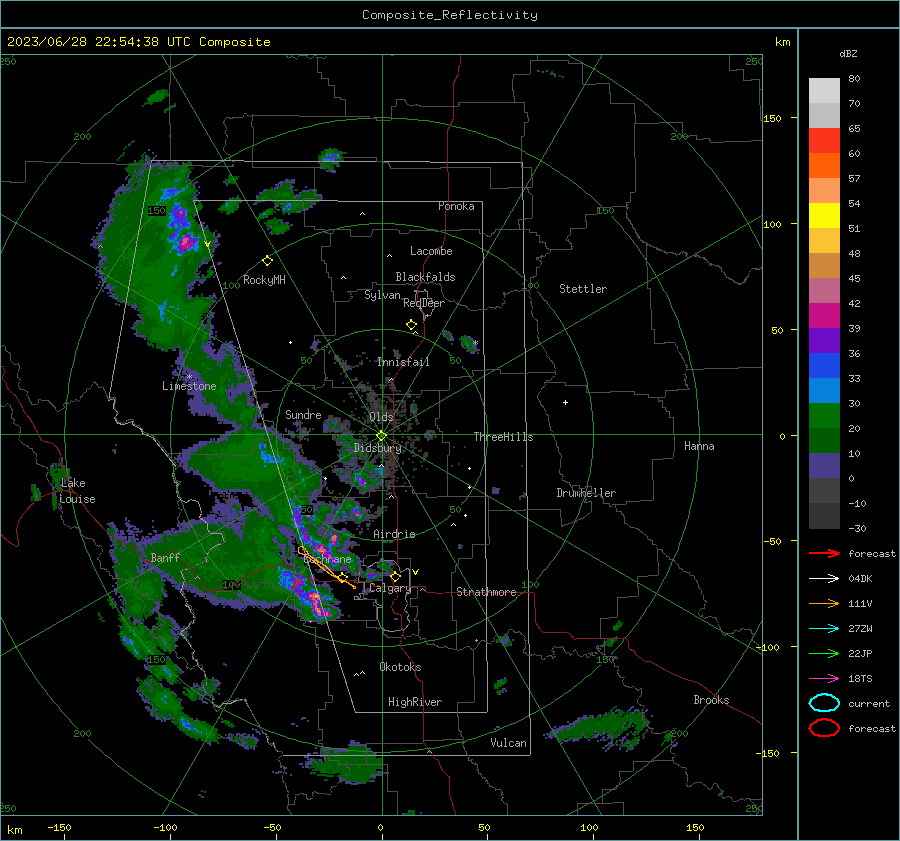The image size is (900, 841).
Task: Click the Strathmore label
Action: [486, 592]
